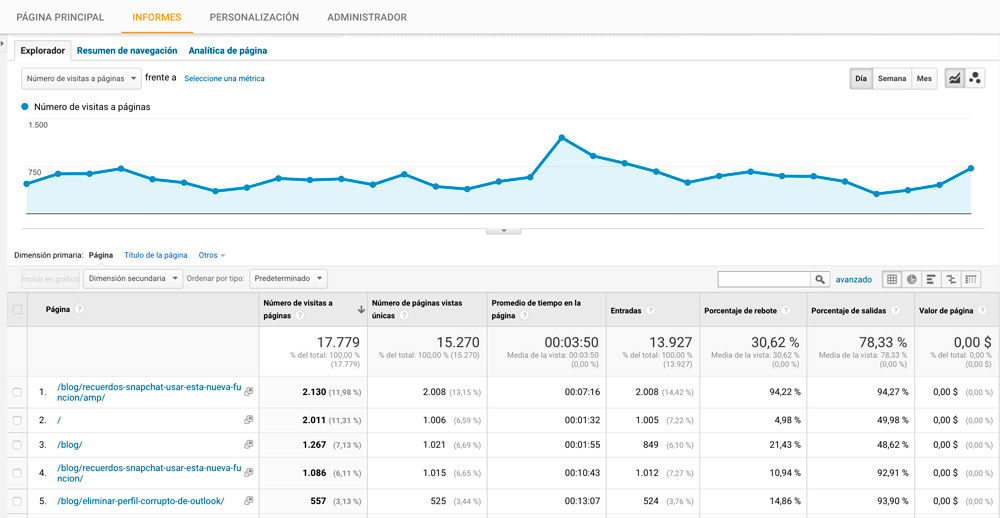Open the PERSONALIZACIÓN top menu
1000x518 pixels.
[x=254, y=17]
